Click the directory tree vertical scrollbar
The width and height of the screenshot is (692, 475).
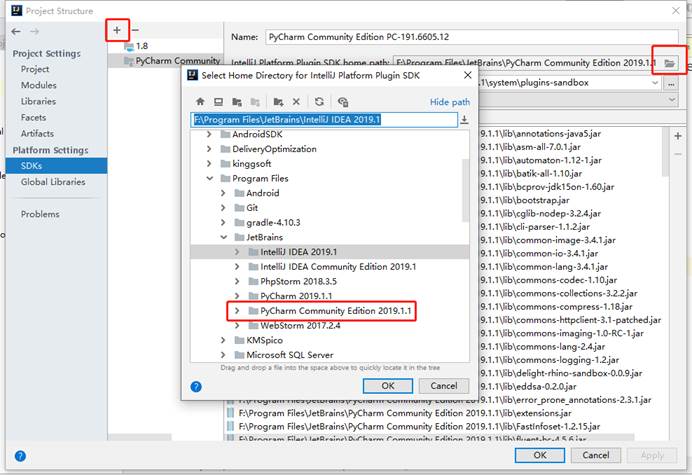point(465,190)
